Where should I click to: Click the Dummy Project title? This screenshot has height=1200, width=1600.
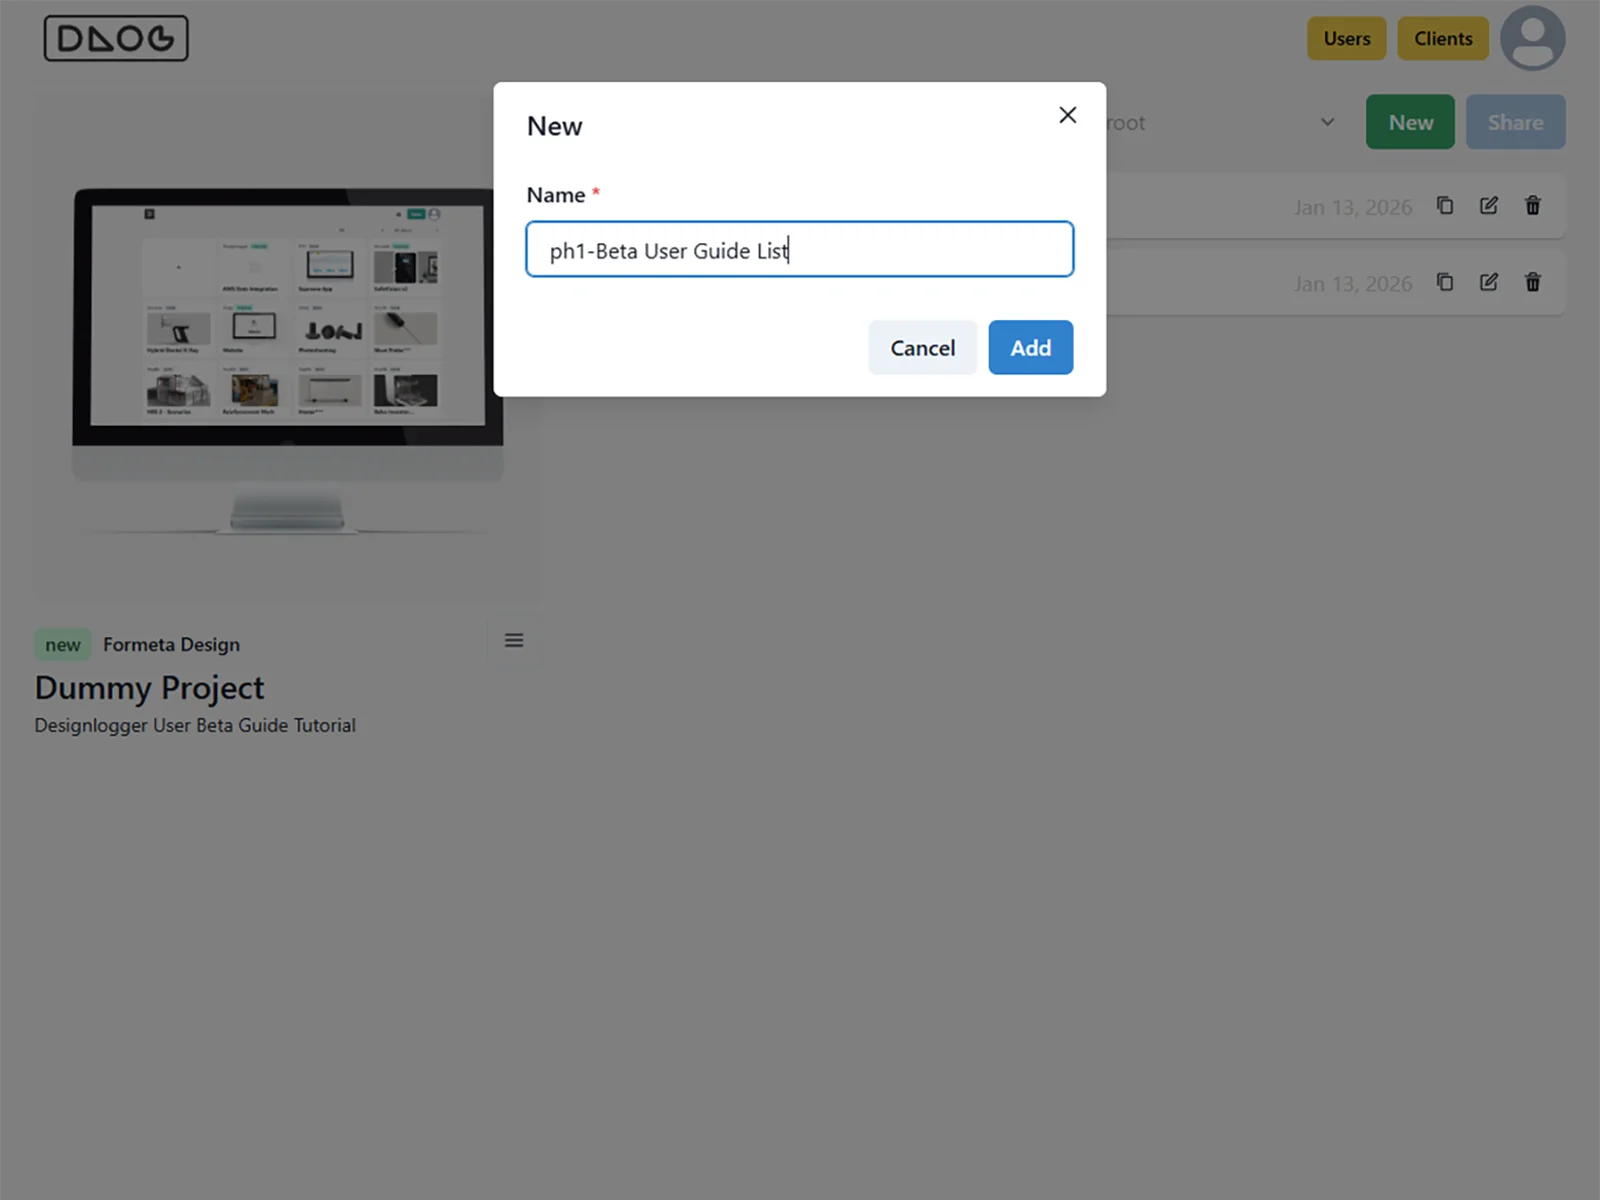tap(150, 688)
